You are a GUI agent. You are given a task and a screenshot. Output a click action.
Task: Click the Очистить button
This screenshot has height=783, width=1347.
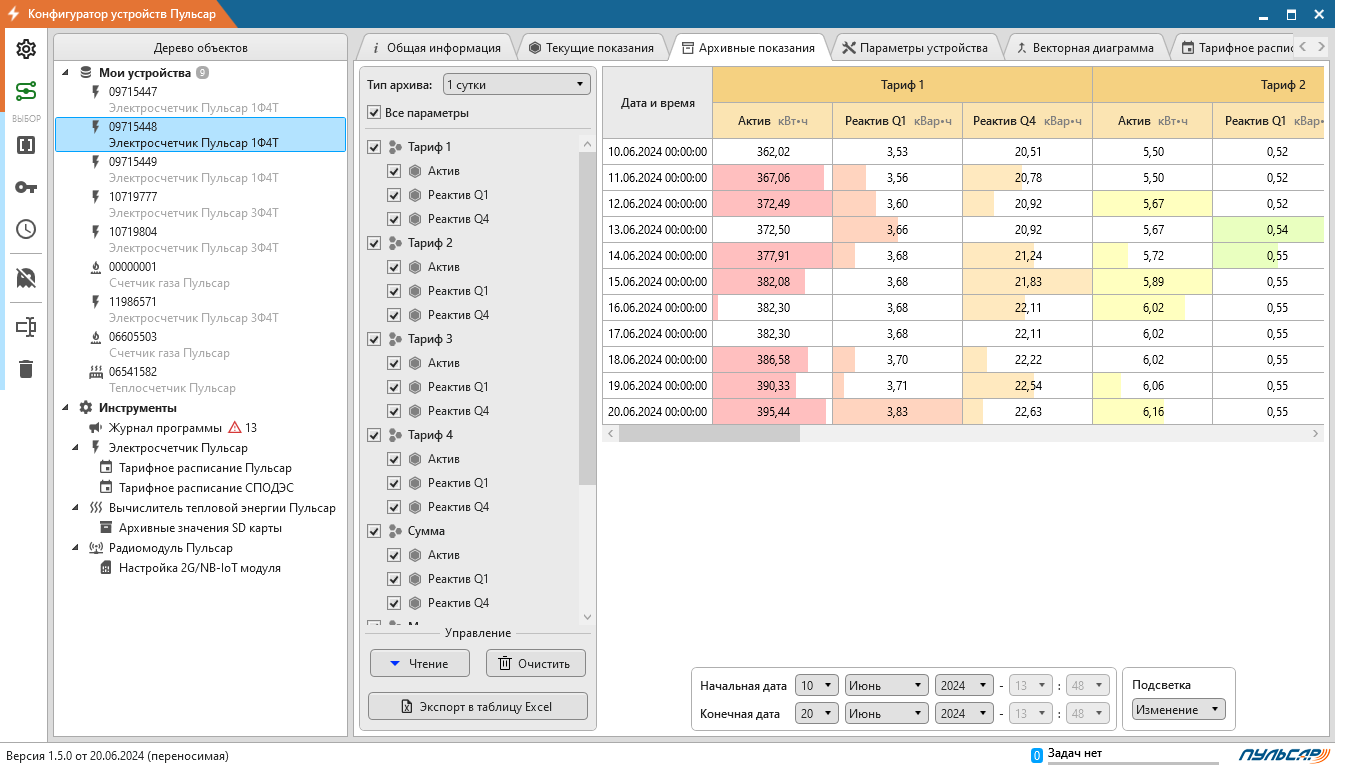[536, 663]
